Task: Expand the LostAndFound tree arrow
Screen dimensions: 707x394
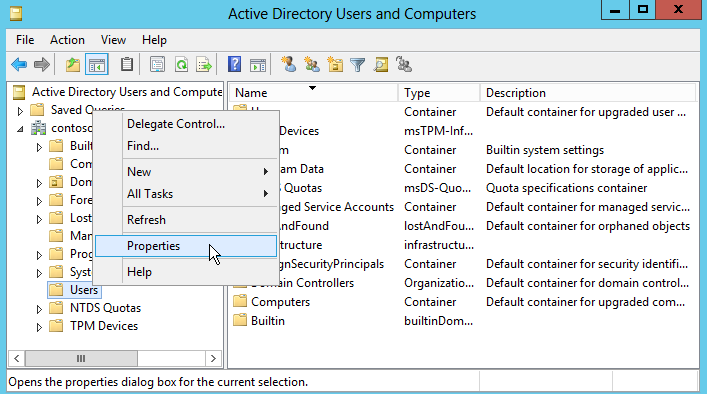Action: coord(39,219)
